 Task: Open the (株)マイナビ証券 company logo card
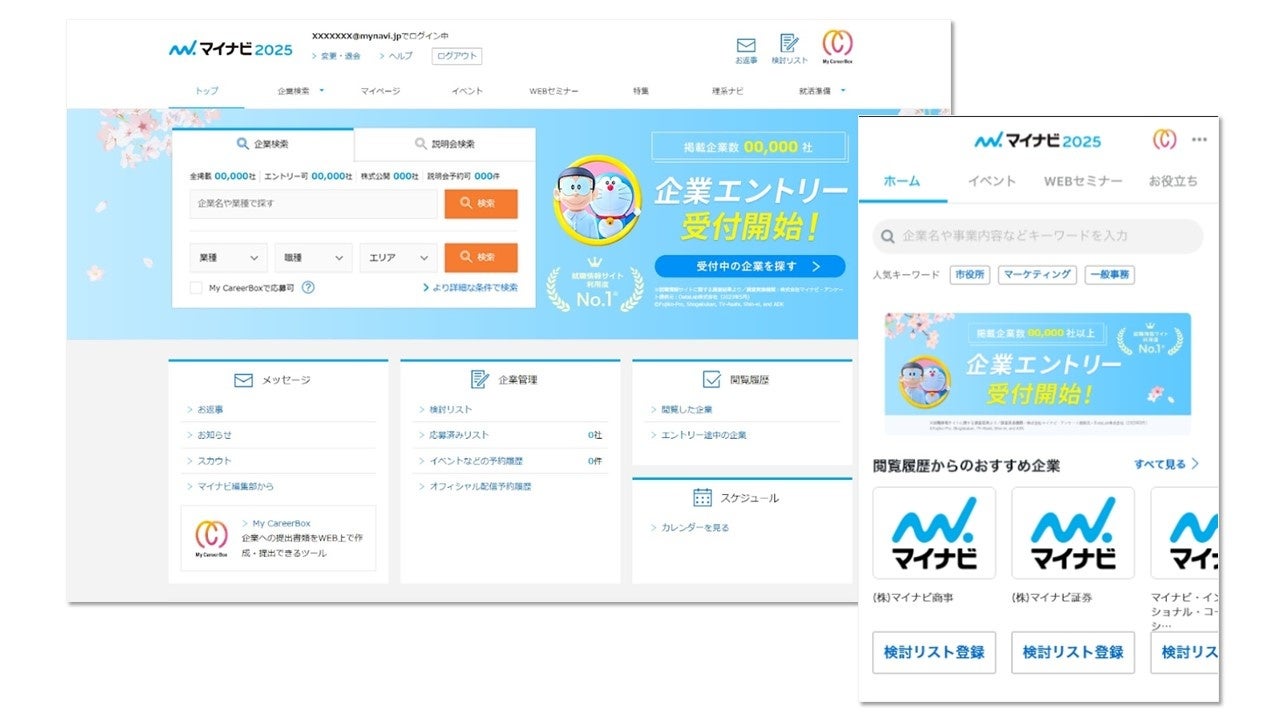pos(1073,533)
